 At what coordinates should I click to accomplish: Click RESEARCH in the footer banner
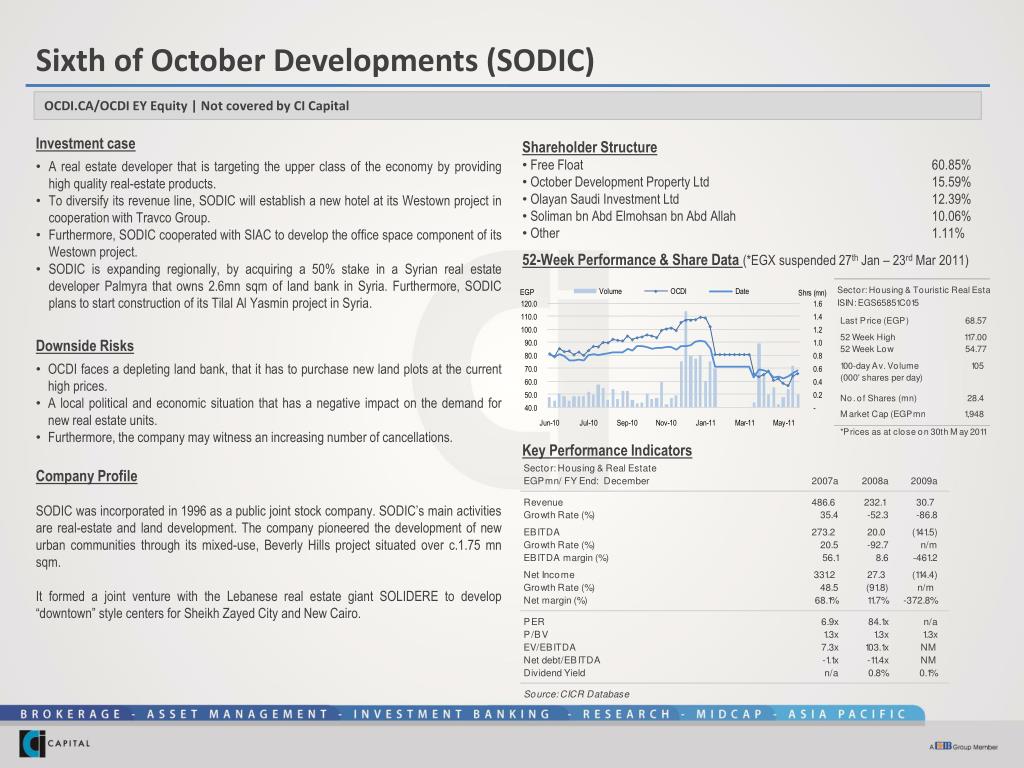(627, 714)
